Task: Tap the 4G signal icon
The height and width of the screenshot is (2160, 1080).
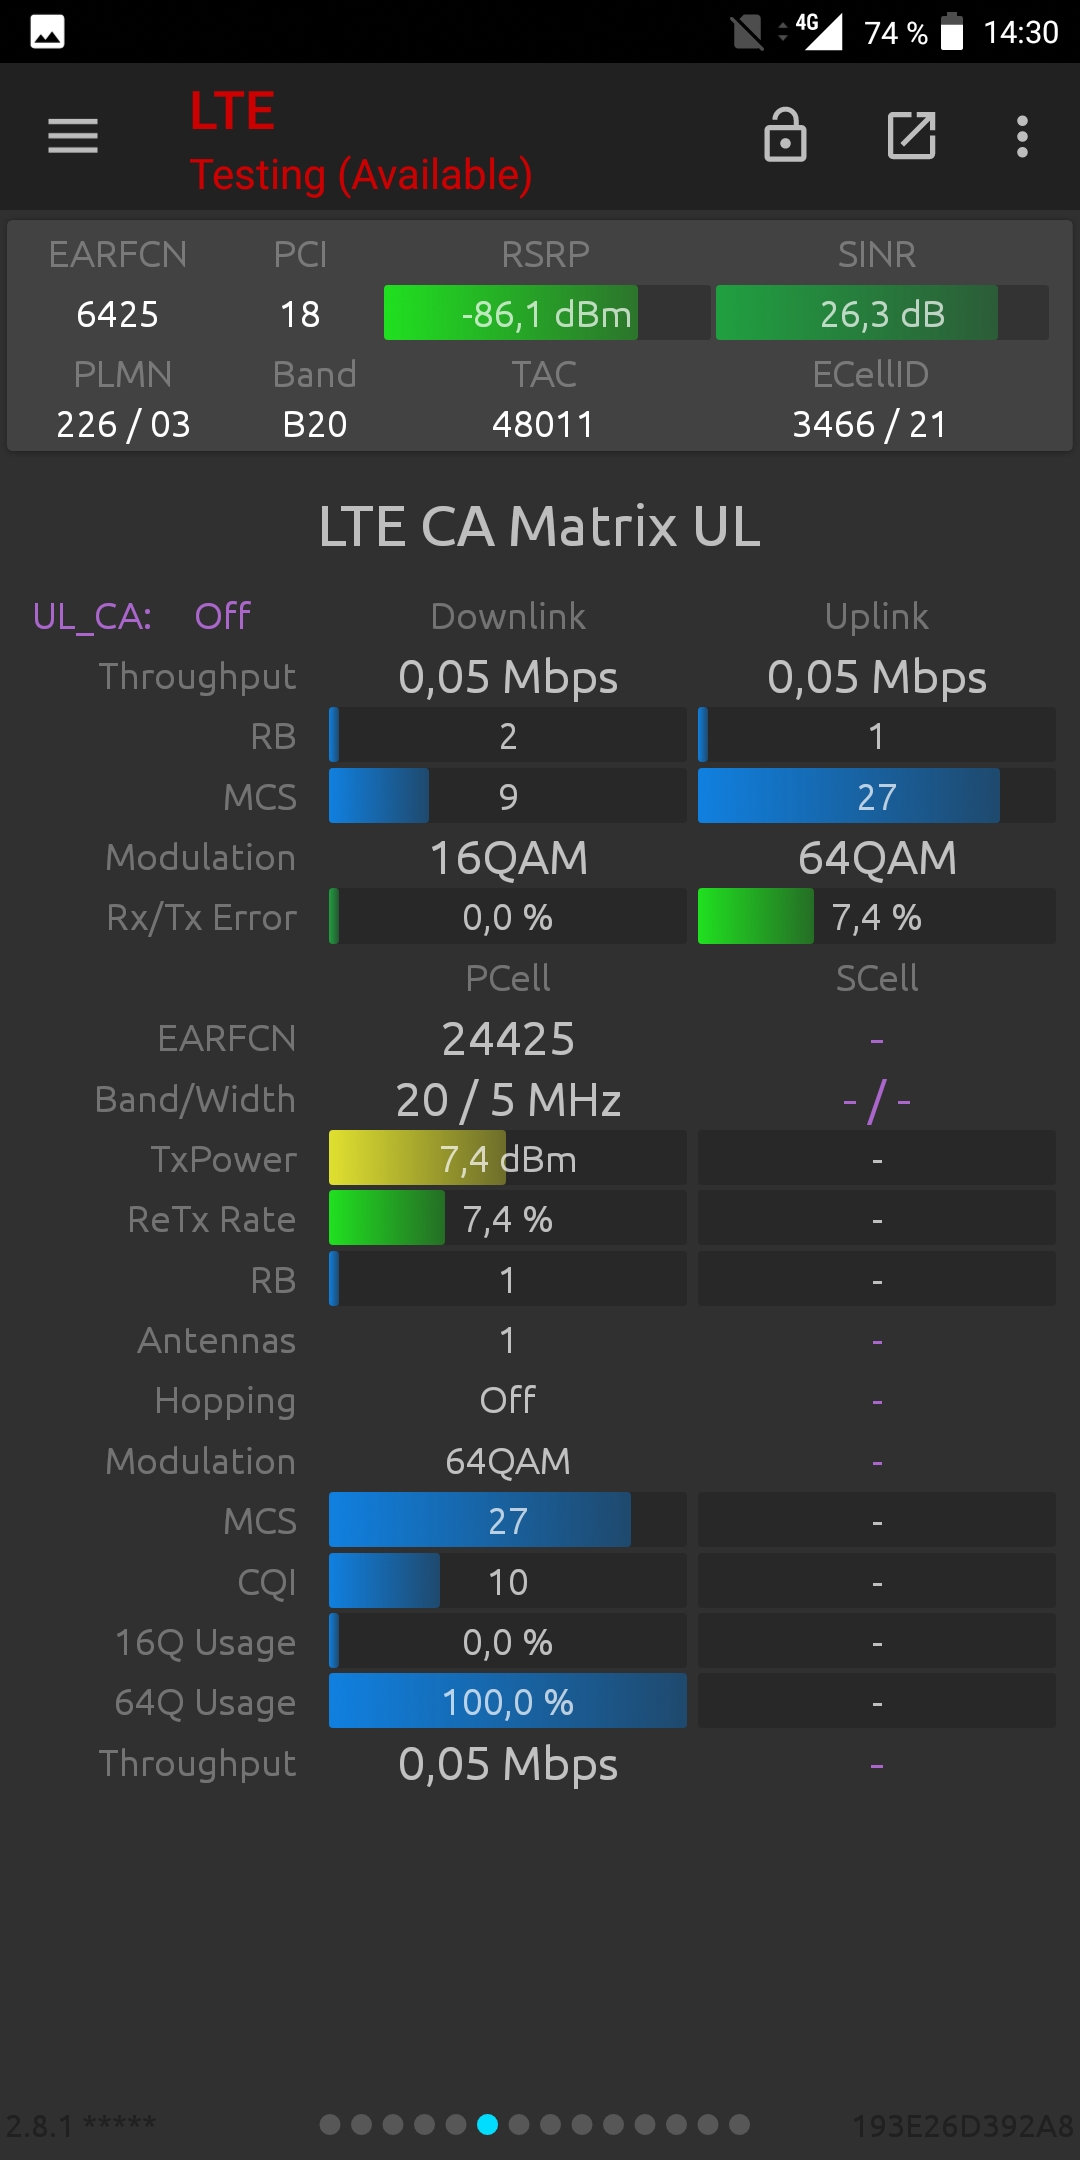Action: pyautogui.click(x=819, y=31)
